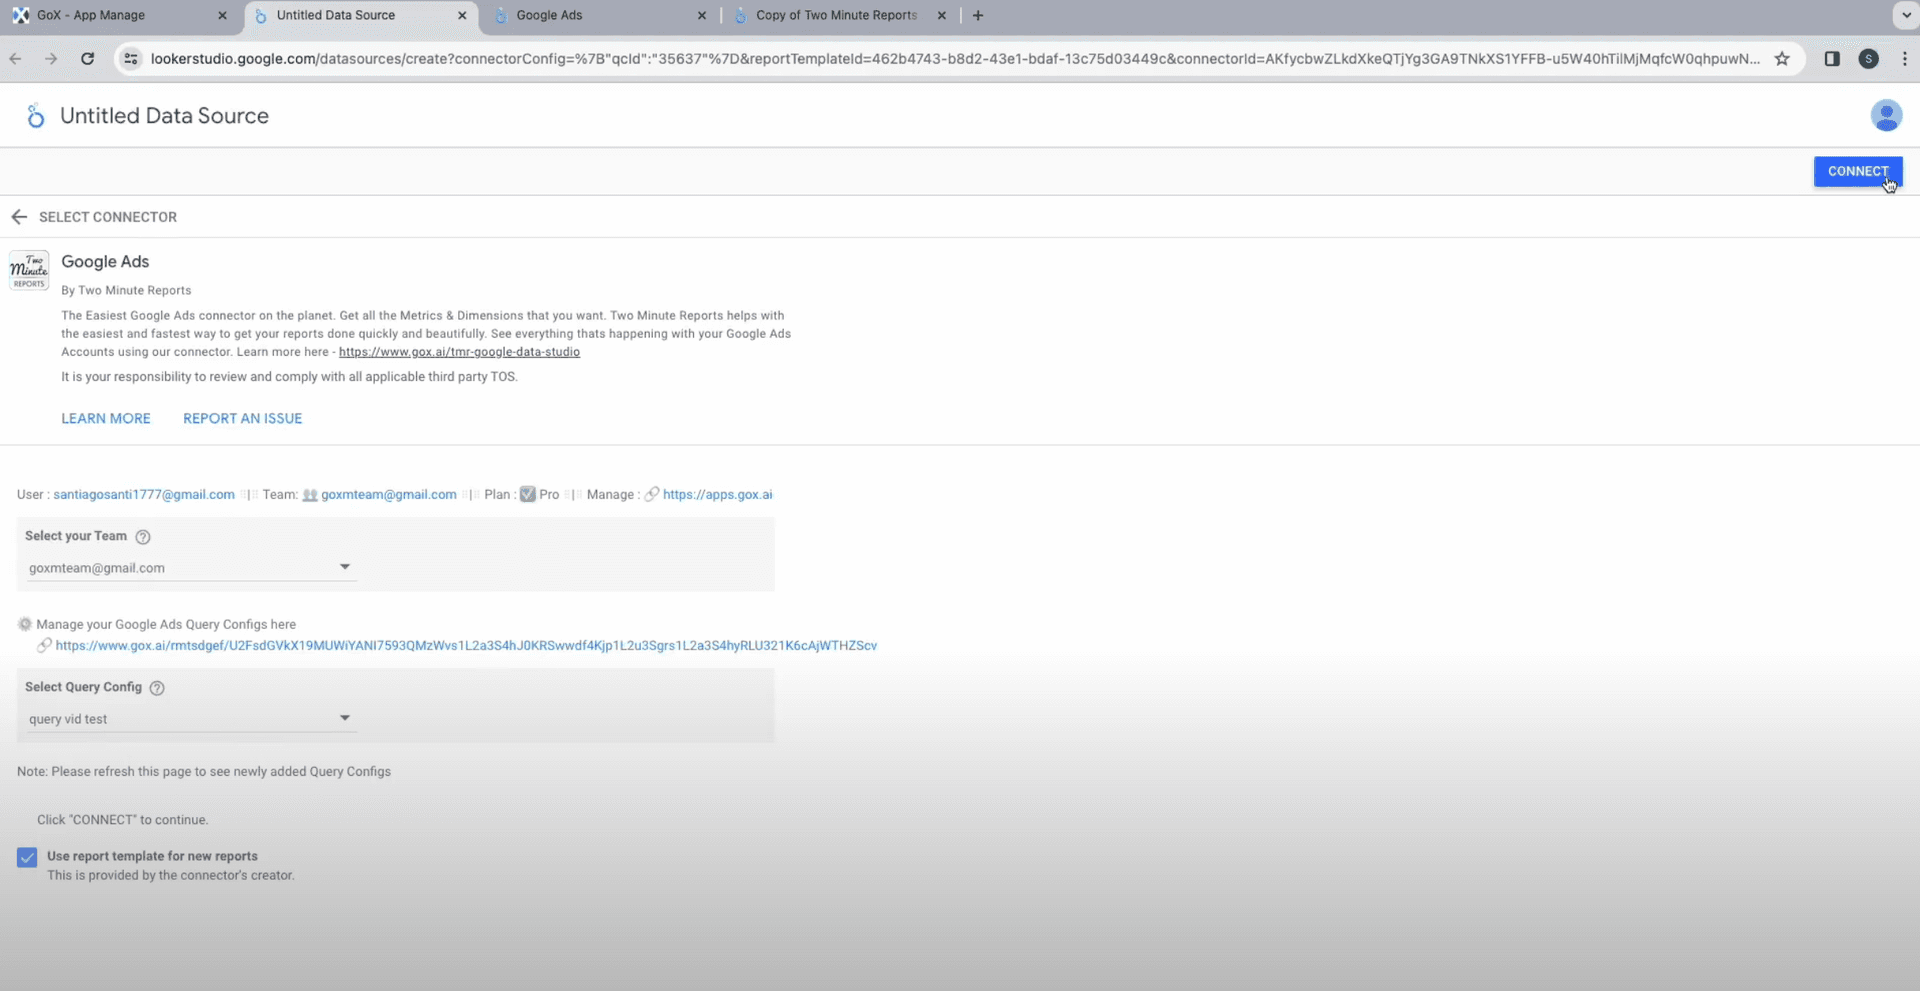Rename the Untitled Data Source title

click(x=164, y=116)
